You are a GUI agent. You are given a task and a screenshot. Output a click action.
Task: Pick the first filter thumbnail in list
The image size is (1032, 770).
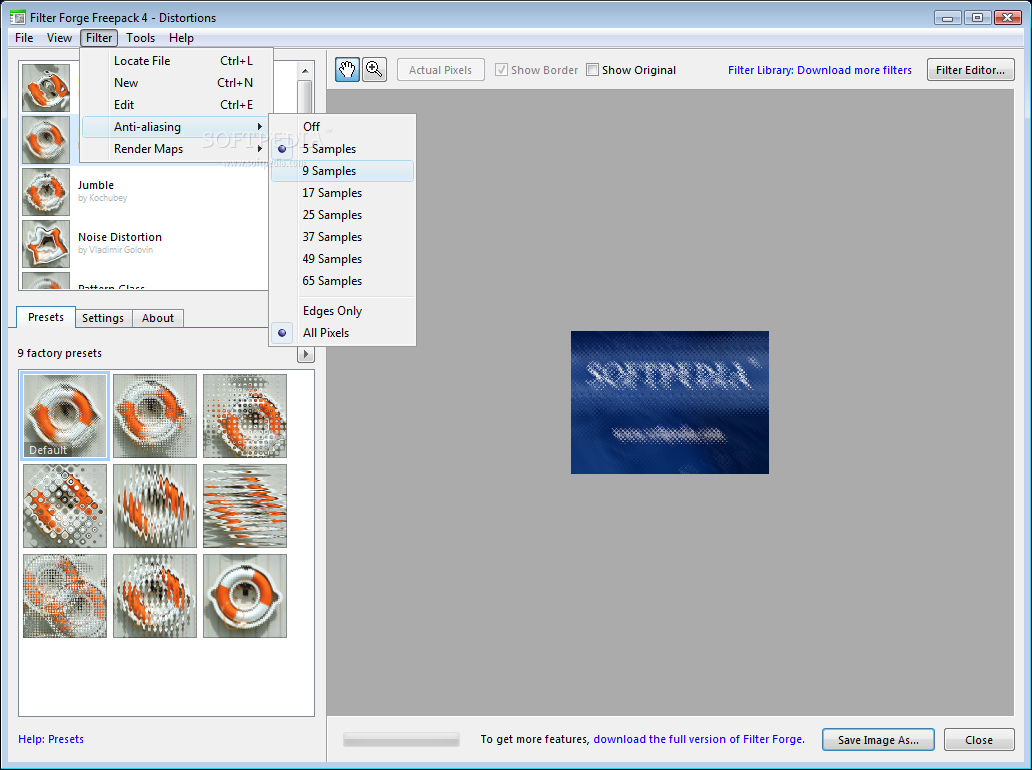[46, 88]
